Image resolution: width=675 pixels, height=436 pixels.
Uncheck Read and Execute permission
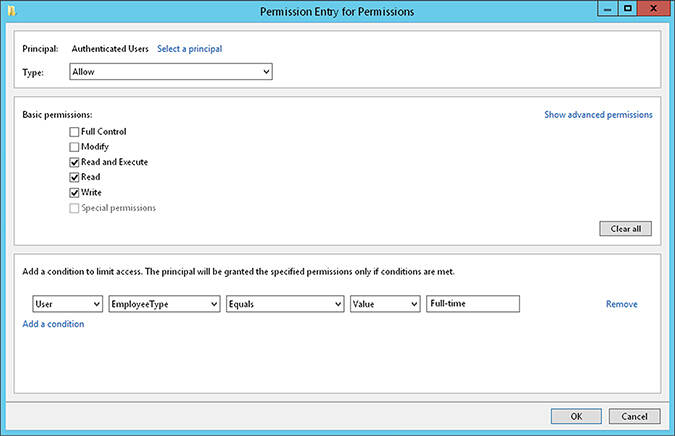click(x=74, y=162)
